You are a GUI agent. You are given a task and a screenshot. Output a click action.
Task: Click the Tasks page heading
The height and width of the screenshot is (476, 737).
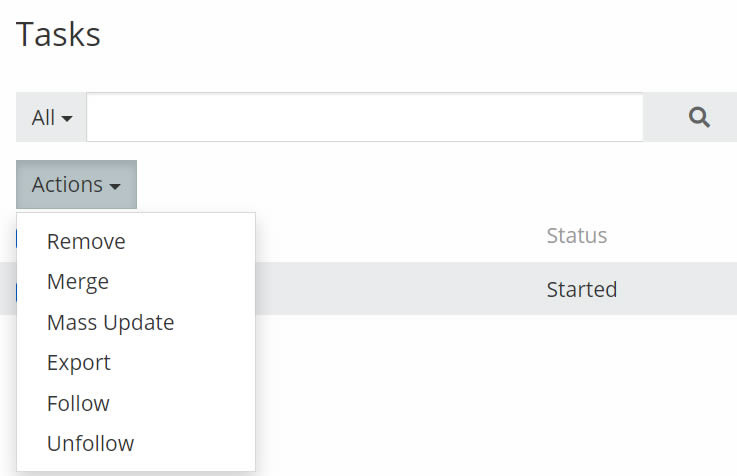click(58, 35)
